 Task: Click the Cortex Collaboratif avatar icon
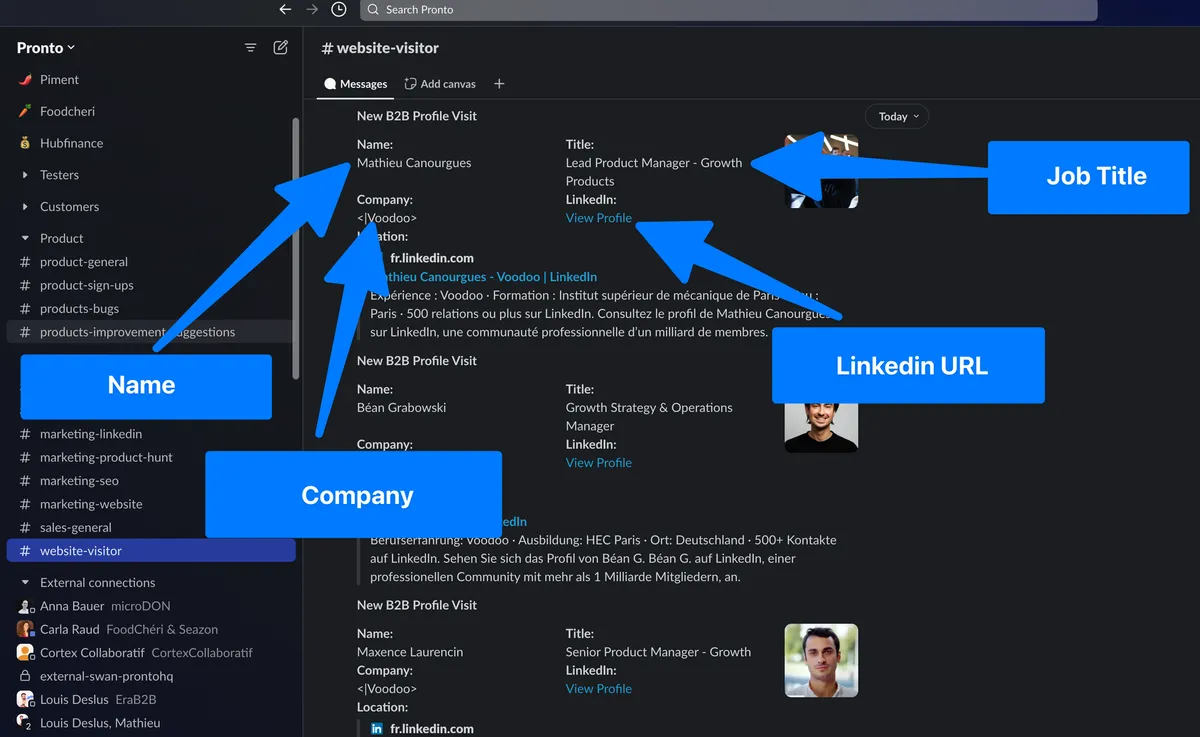pos(25,653)
